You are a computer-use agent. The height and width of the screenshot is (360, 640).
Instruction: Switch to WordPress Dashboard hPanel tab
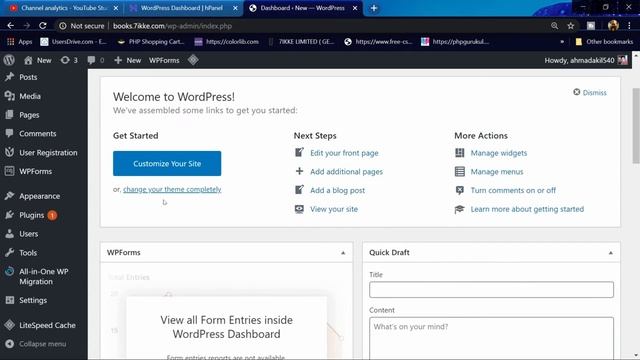182,8
